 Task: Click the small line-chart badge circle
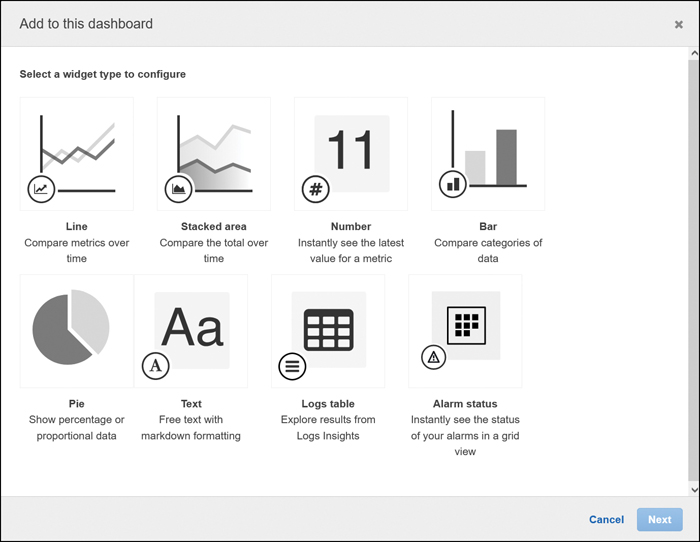(41, 189)
